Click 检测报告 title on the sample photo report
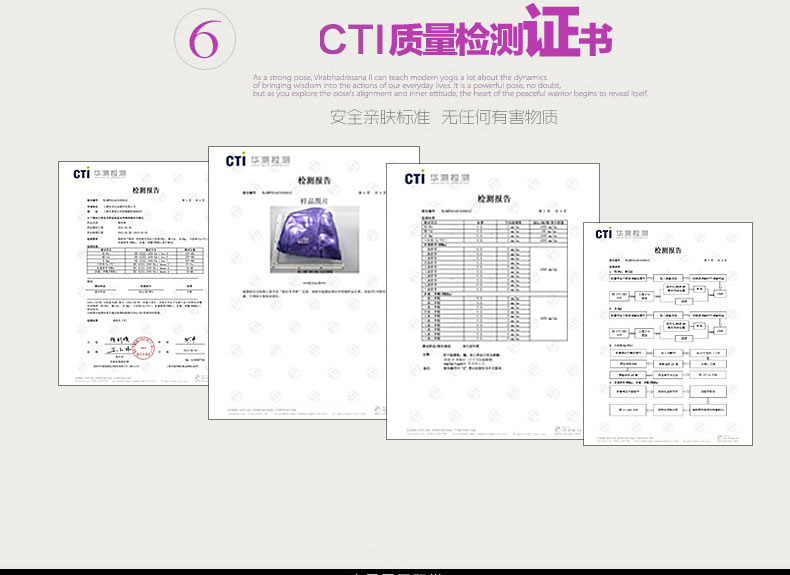Viewport: 790px width, 575px height. 314,180
